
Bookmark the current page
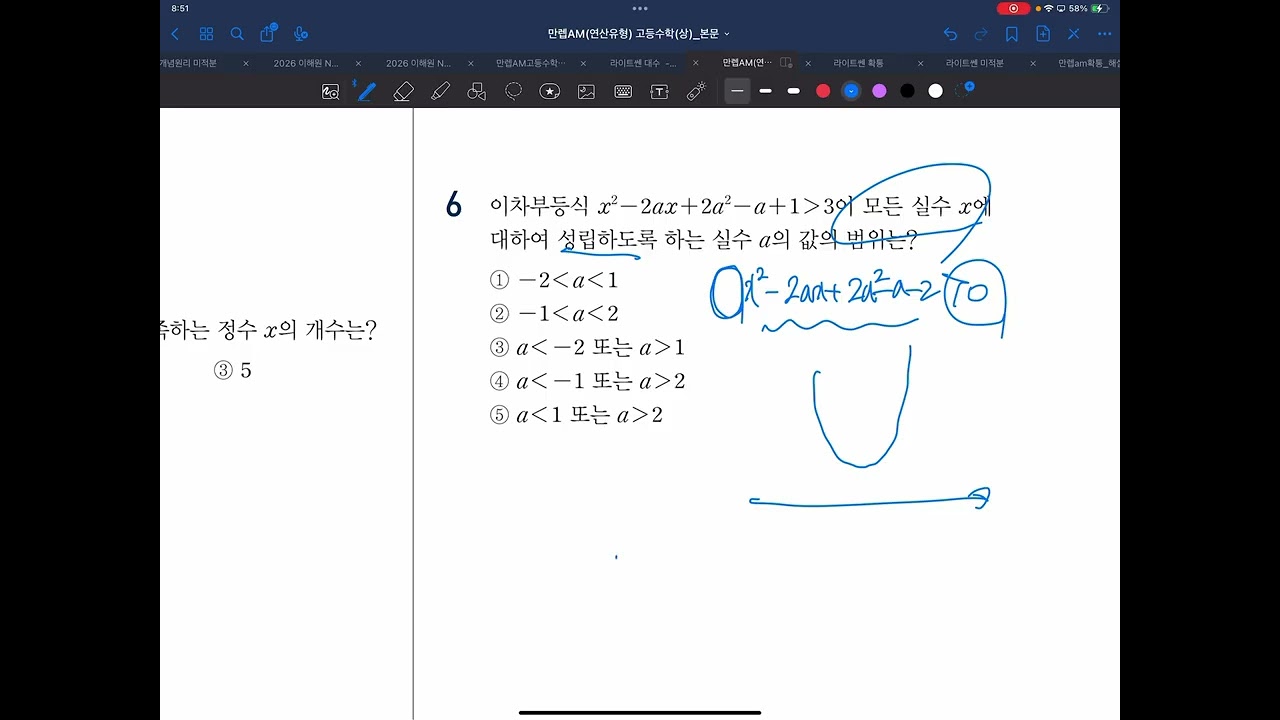click(x=1012, y=34)
